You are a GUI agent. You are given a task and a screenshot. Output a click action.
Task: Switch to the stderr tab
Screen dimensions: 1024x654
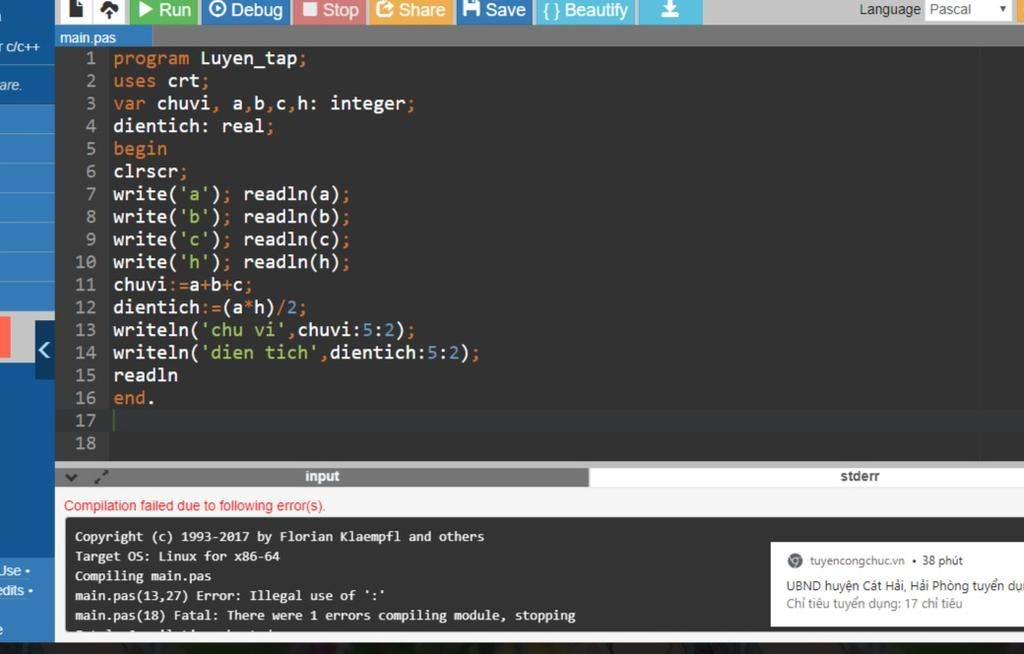[x=859, y=476]
